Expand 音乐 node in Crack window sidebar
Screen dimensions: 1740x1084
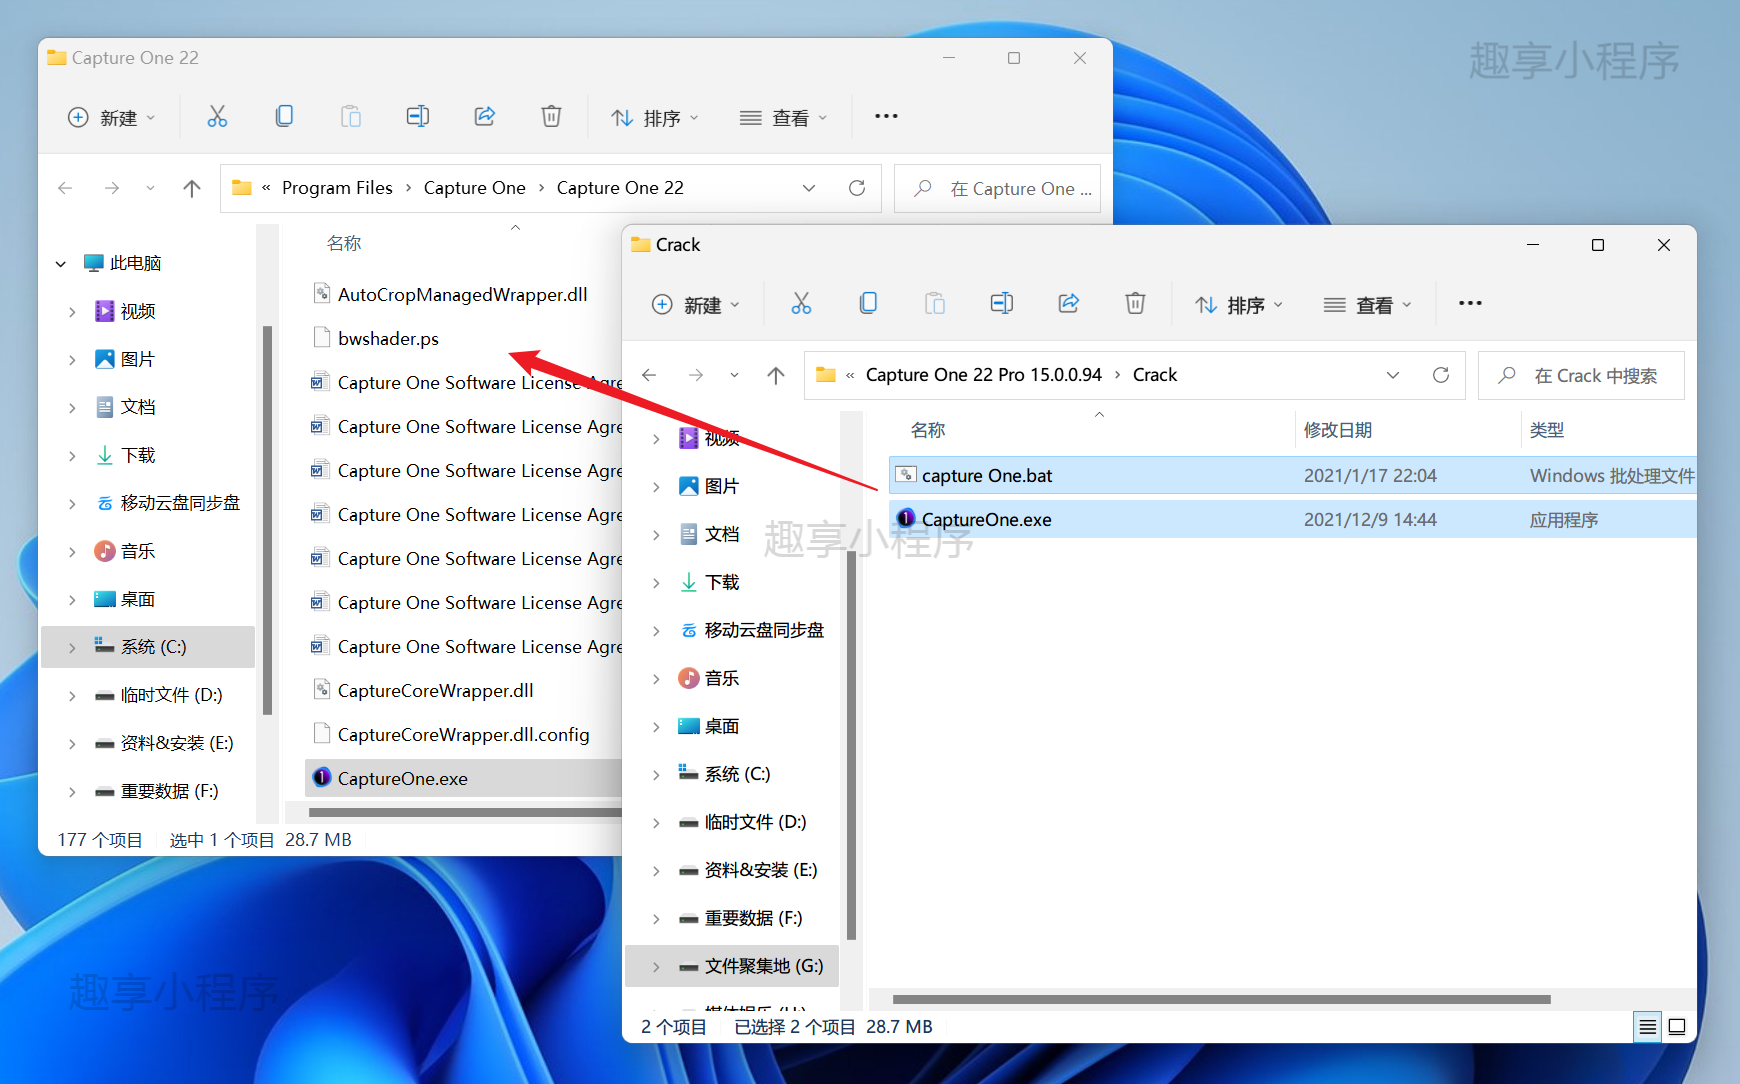pyautogui.click(x=656, y=679)
